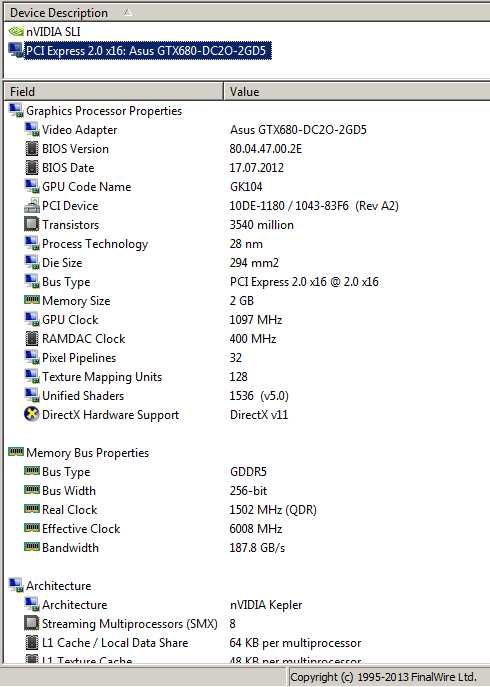
Task: Click the Texture Mapping Units icon
Action: 32,376
